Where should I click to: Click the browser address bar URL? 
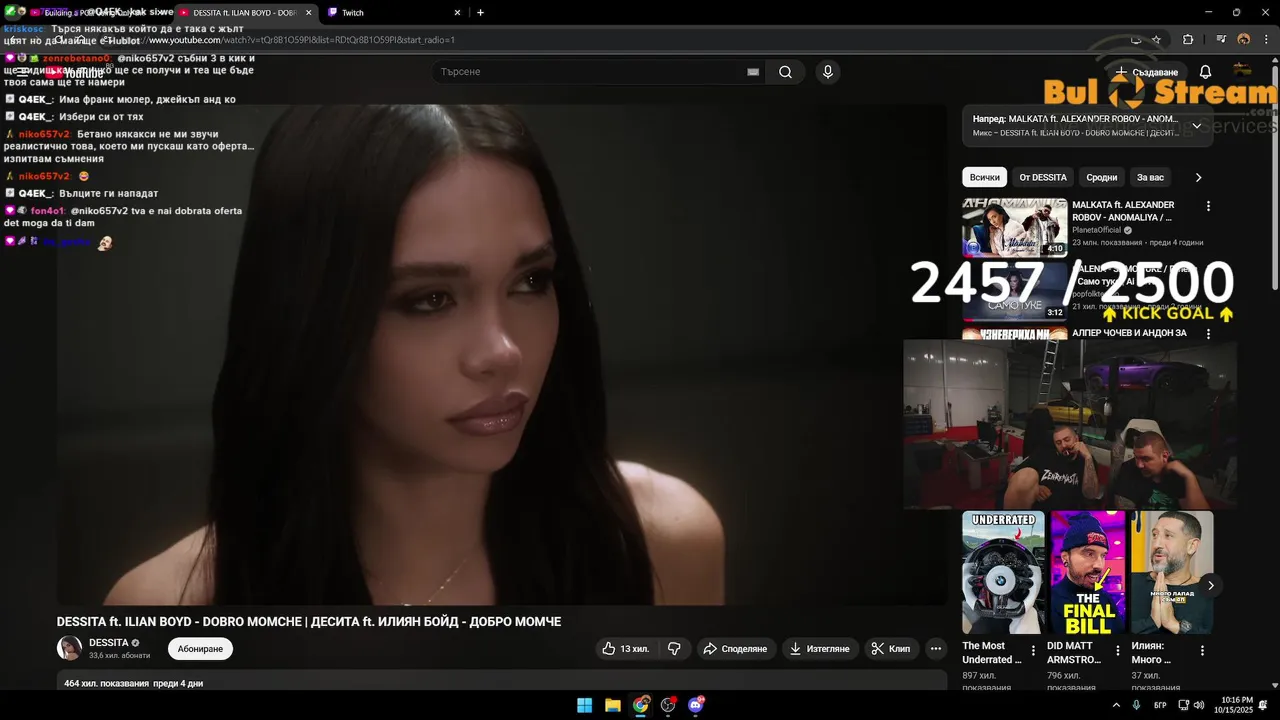(x=301, y=40)
